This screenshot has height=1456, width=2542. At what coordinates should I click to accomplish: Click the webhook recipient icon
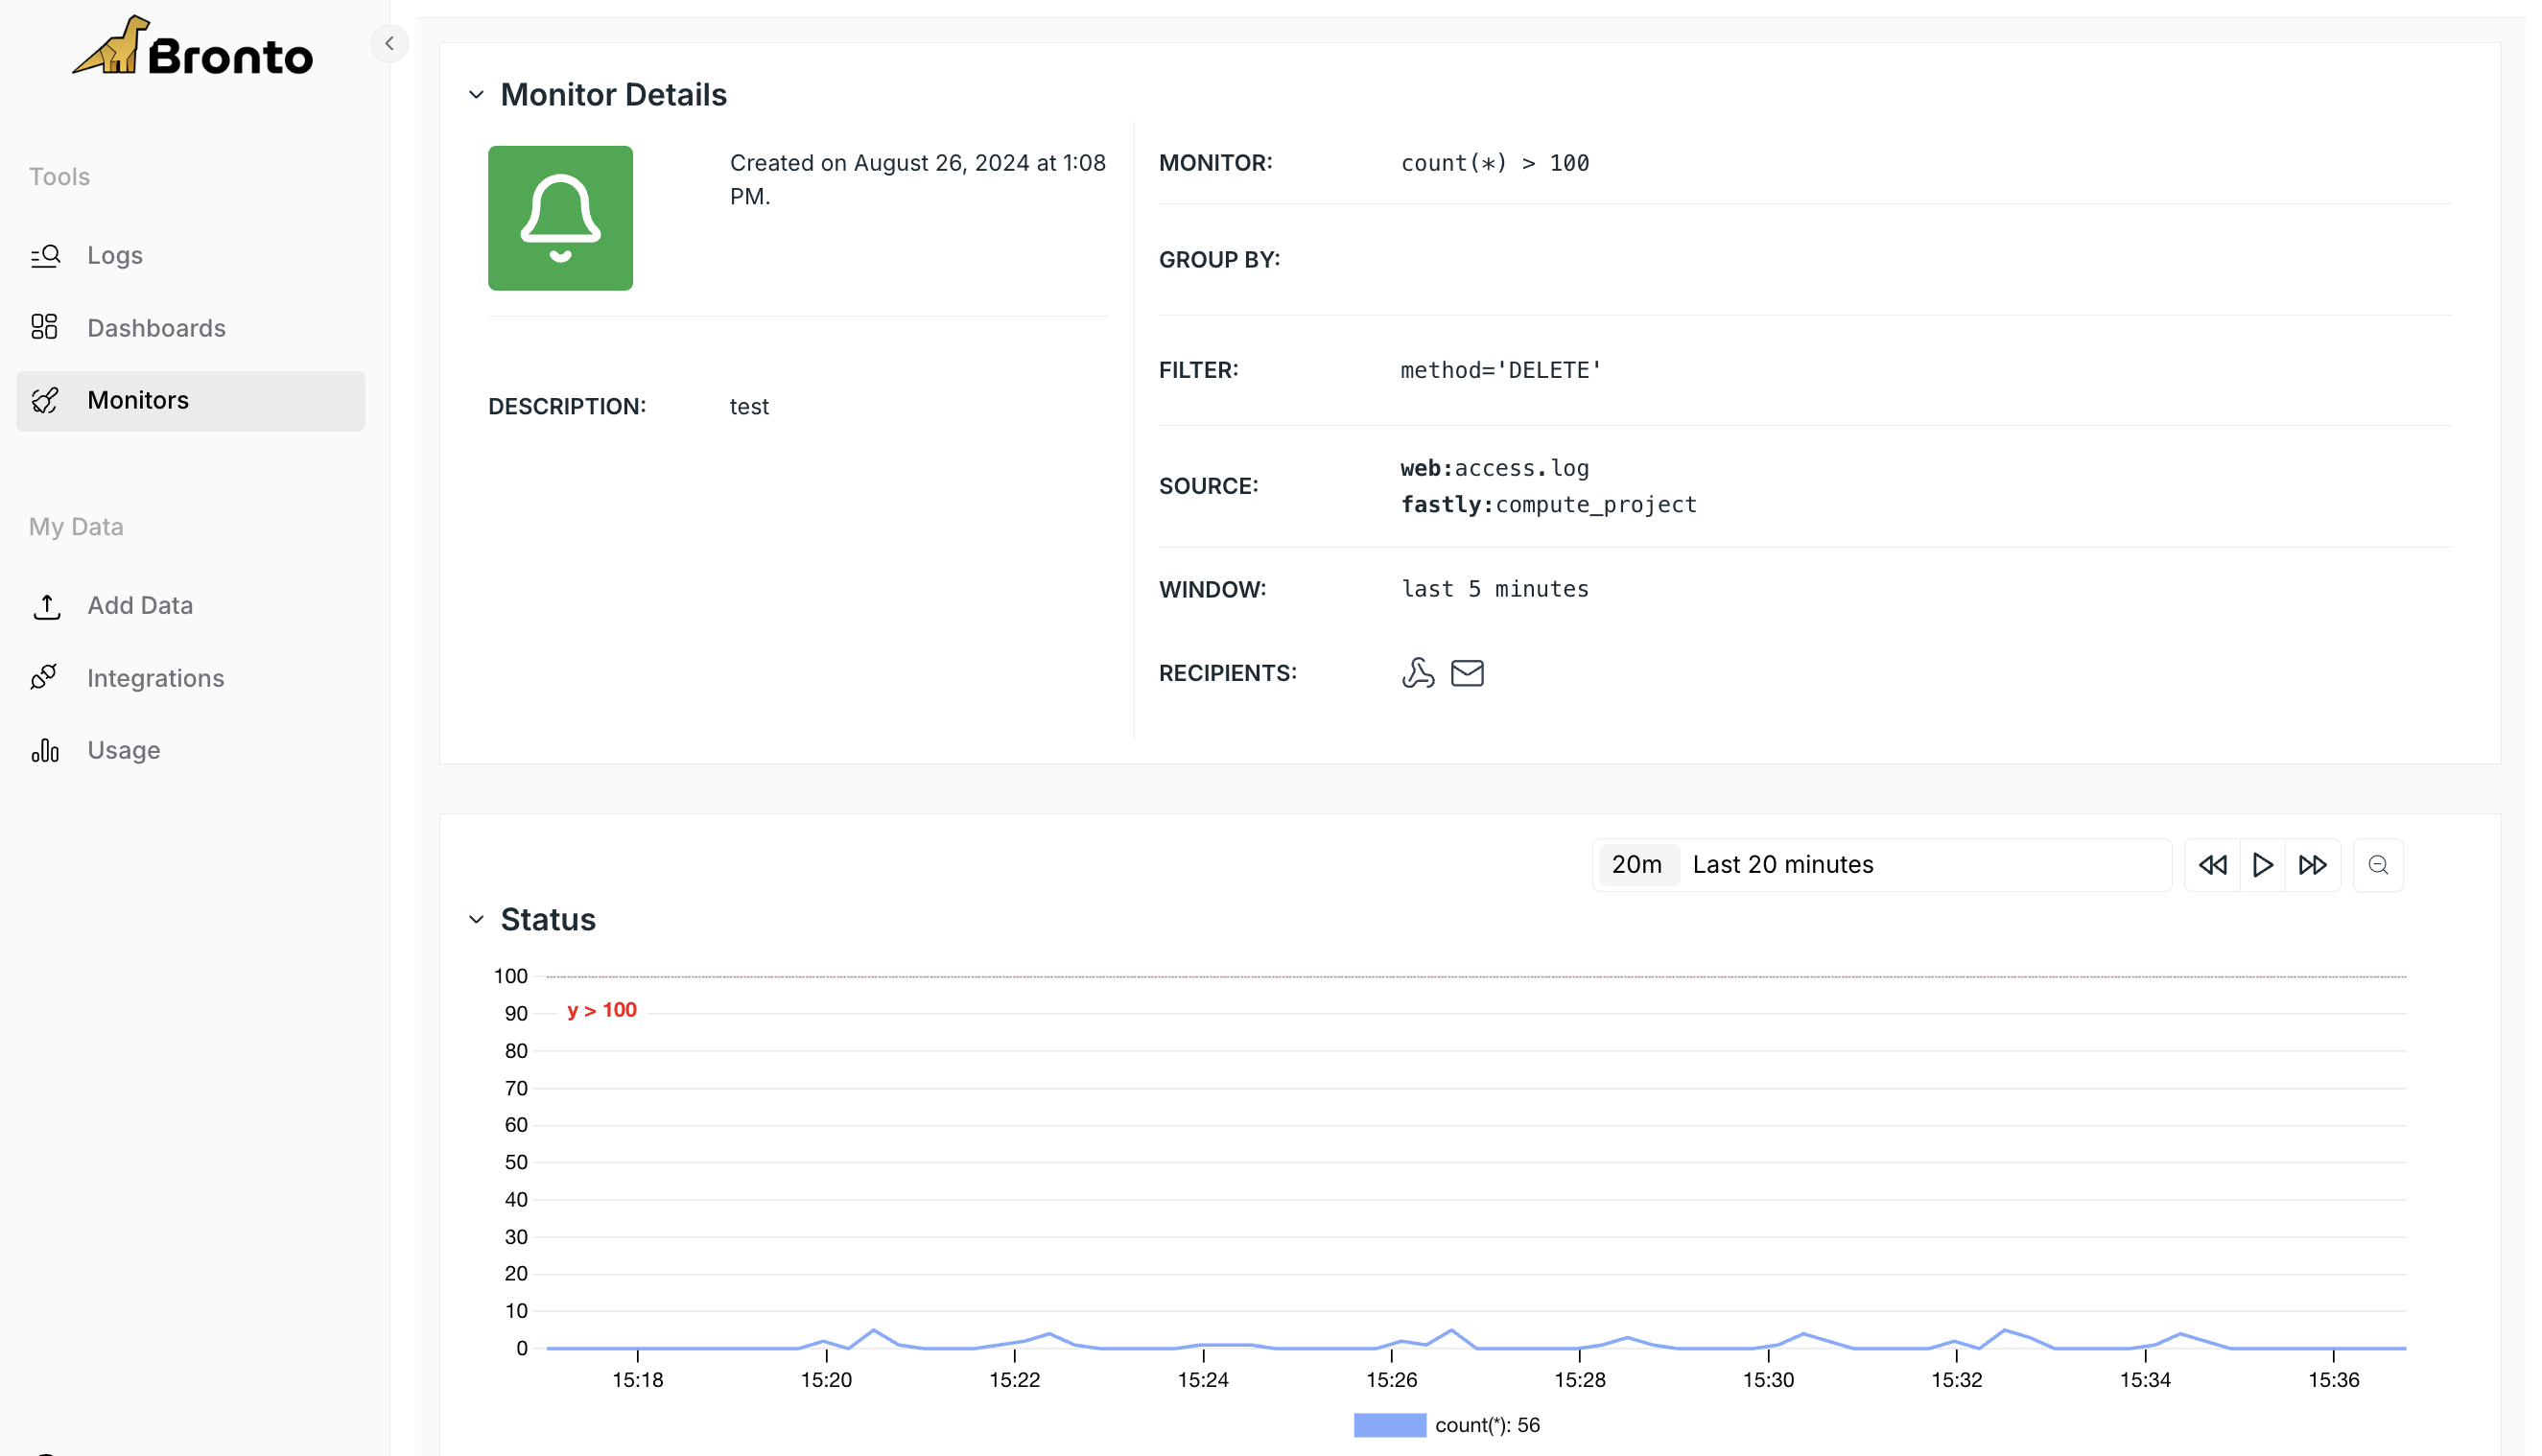pyautogui.click(x=1417, y=673)
